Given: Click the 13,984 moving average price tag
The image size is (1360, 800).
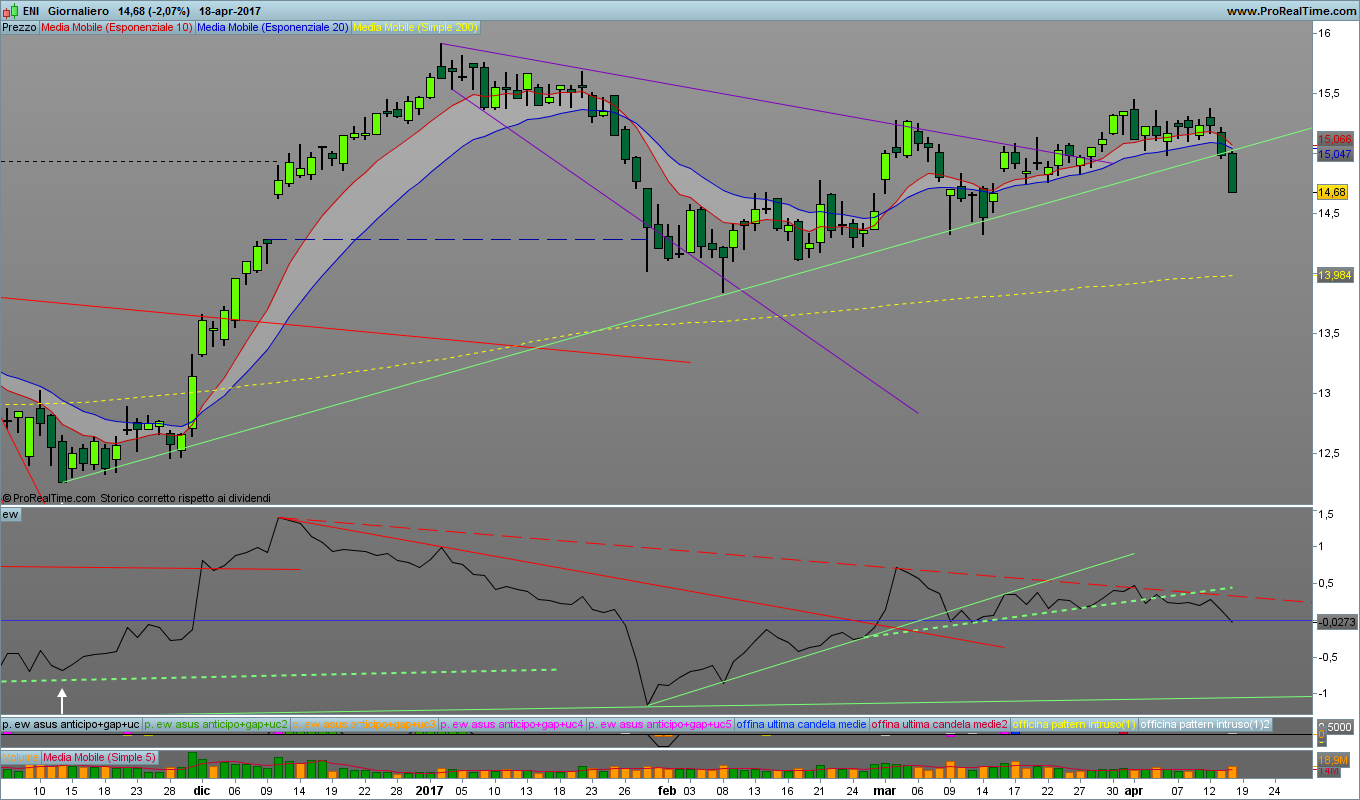Looking at the screenshot, I should coord(1335,275).
